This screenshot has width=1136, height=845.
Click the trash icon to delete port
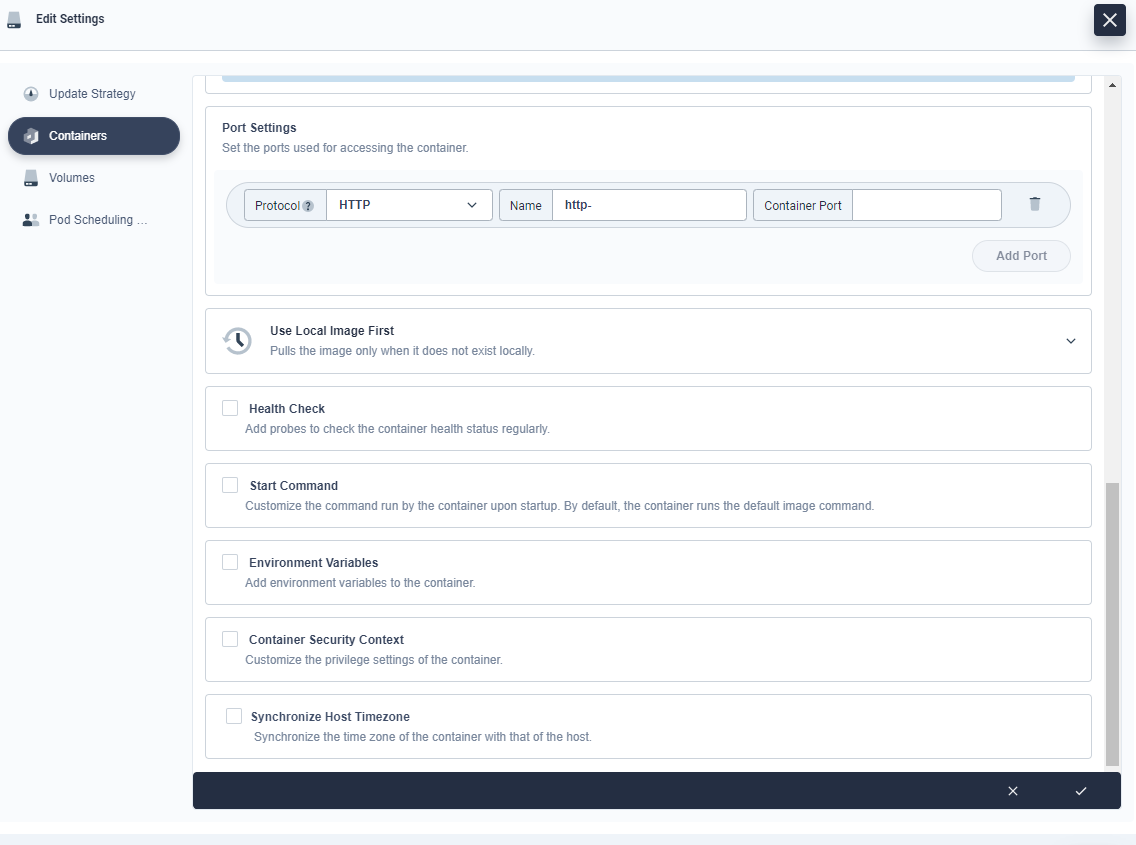click(x=1035, y=204)
